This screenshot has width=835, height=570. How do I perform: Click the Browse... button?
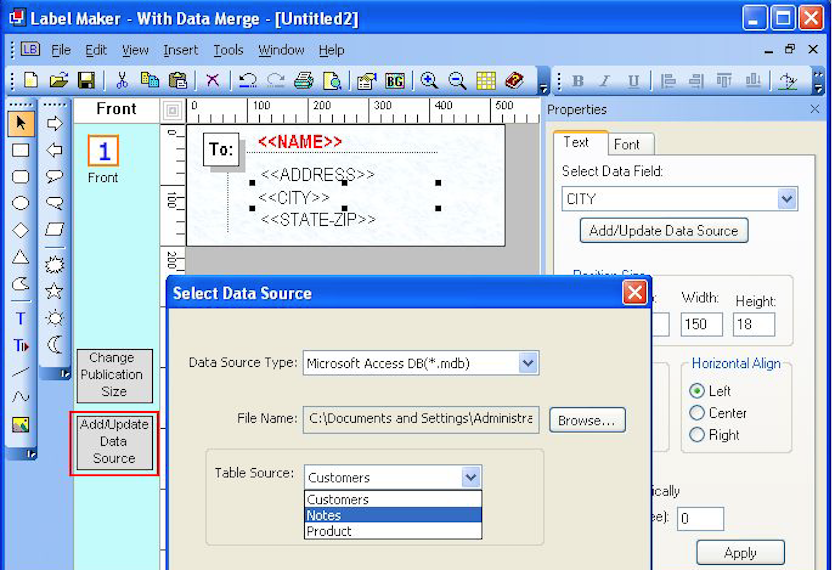pos(587,420)
